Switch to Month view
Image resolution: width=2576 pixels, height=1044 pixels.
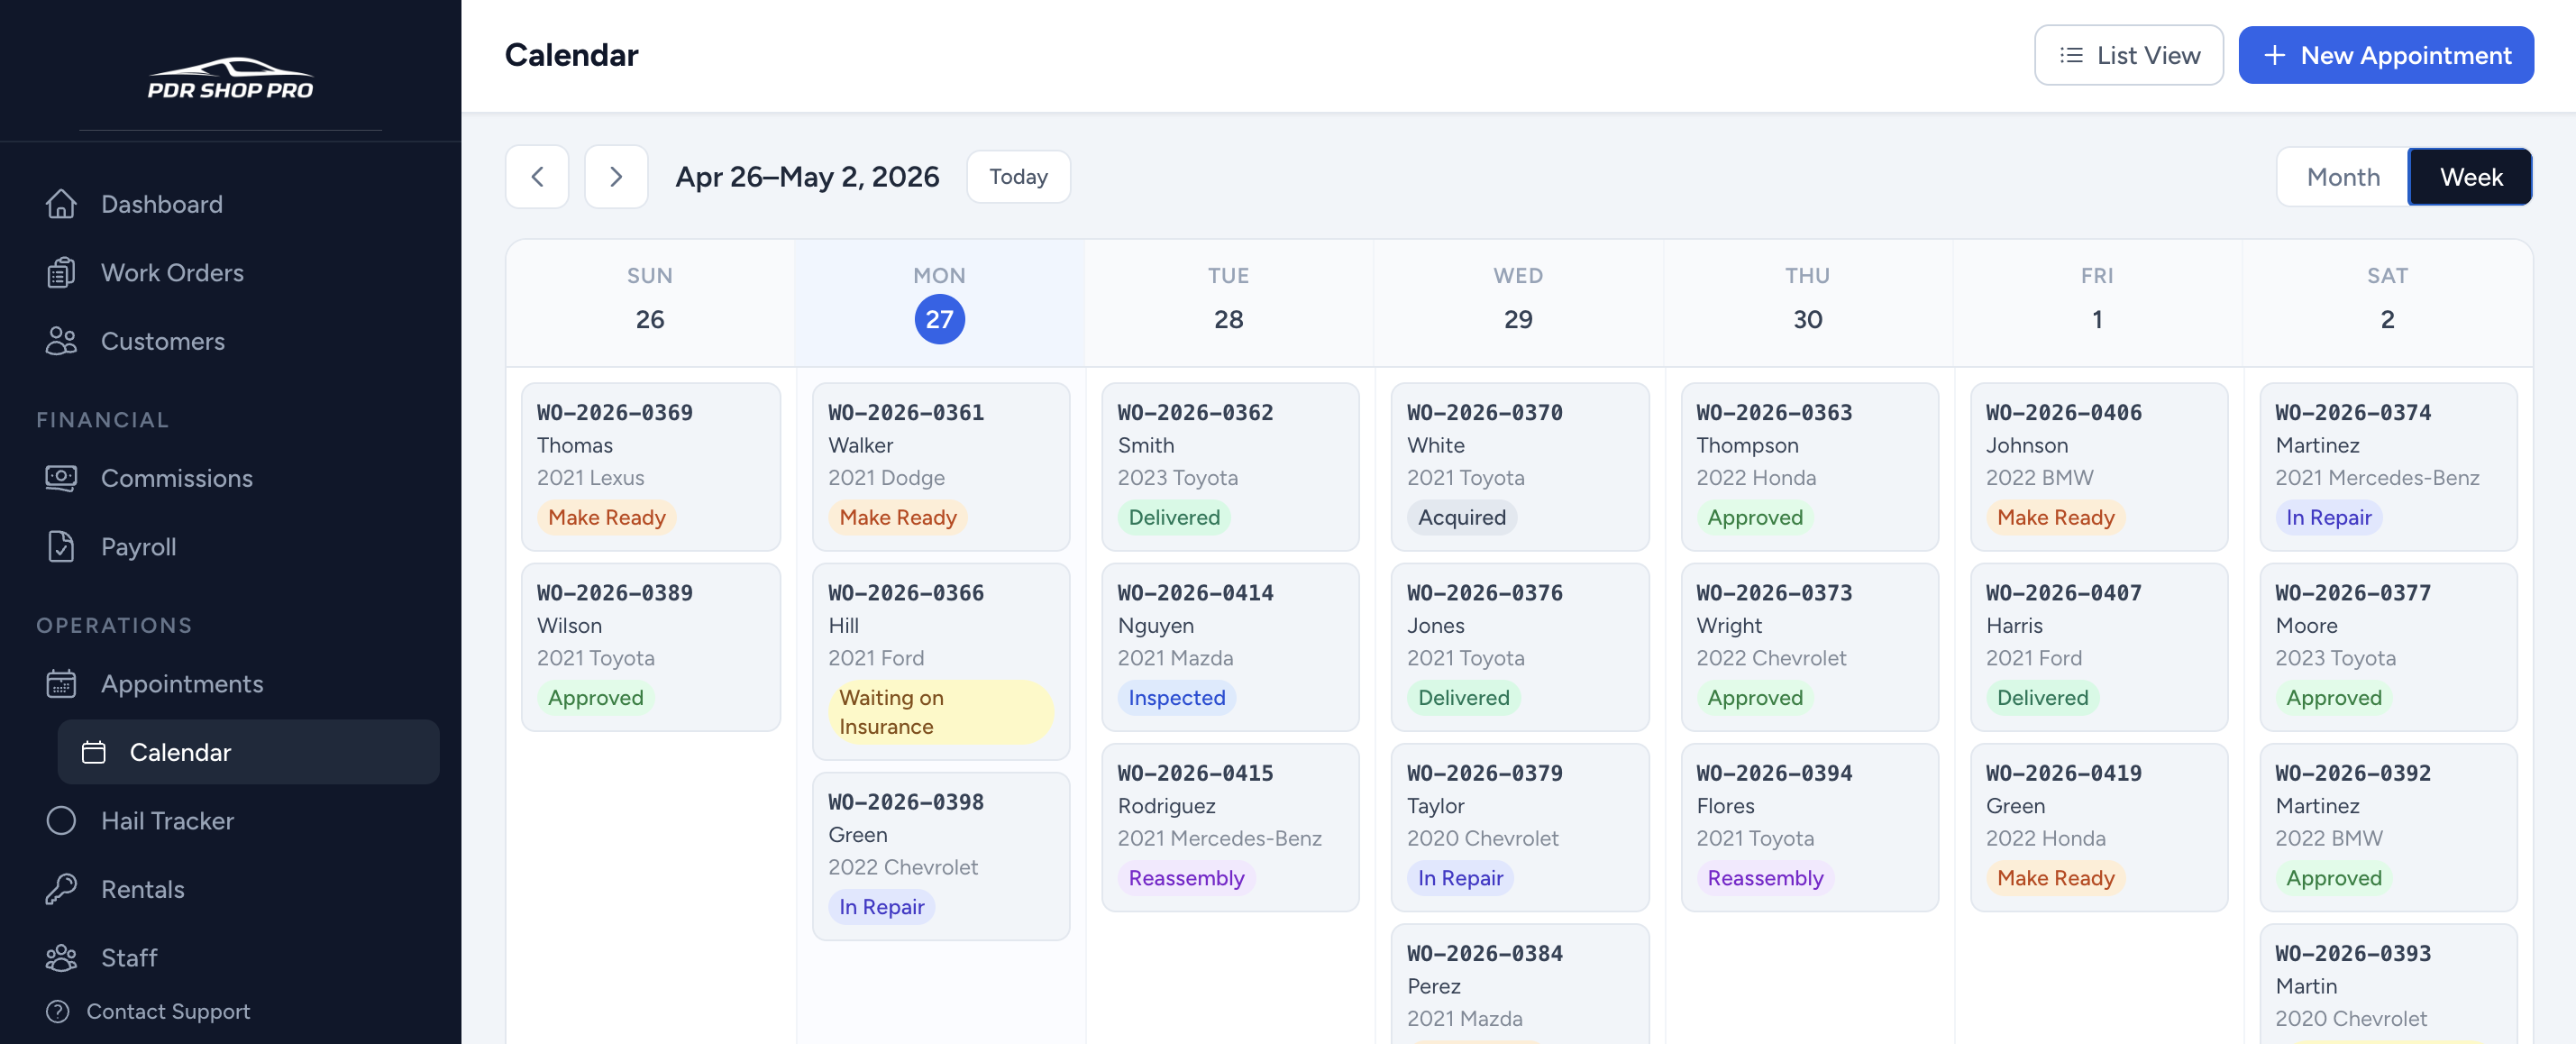[x=2342, y=177]
